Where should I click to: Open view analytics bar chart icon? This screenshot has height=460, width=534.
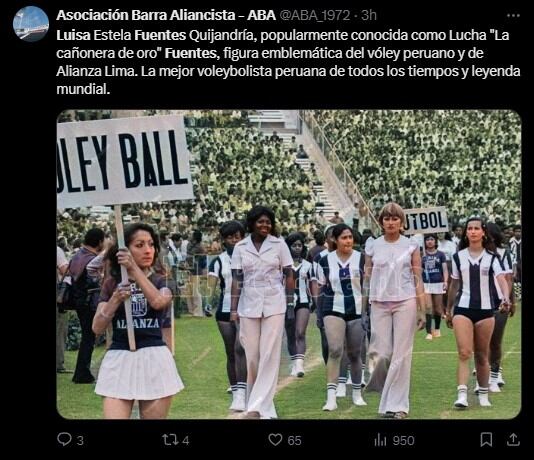(380, 440)
